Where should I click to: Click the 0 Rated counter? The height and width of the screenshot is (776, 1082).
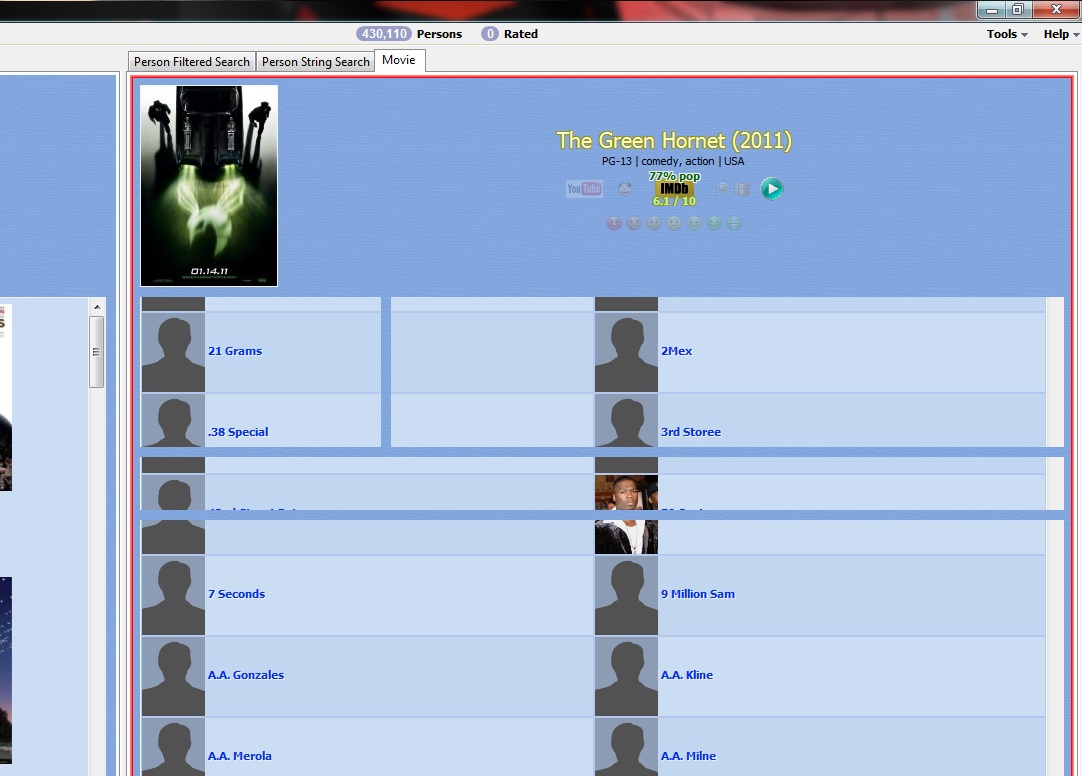pyautogui.click(x=509, y=34)
